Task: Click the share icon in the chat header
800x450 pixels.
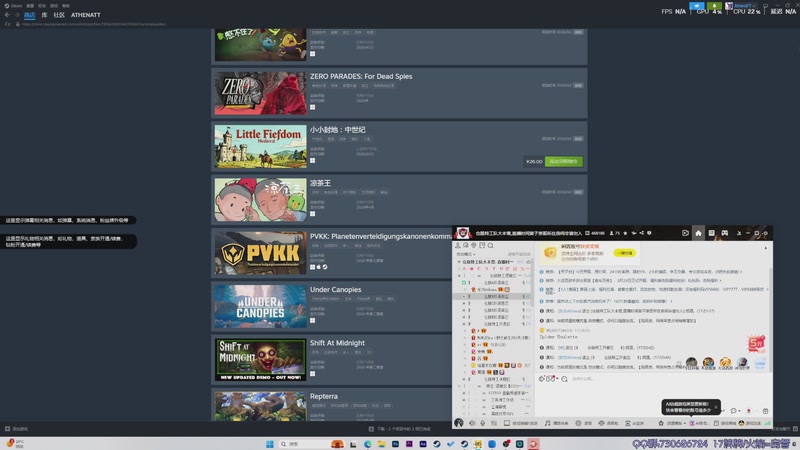Action: click(x=641, y=233)
